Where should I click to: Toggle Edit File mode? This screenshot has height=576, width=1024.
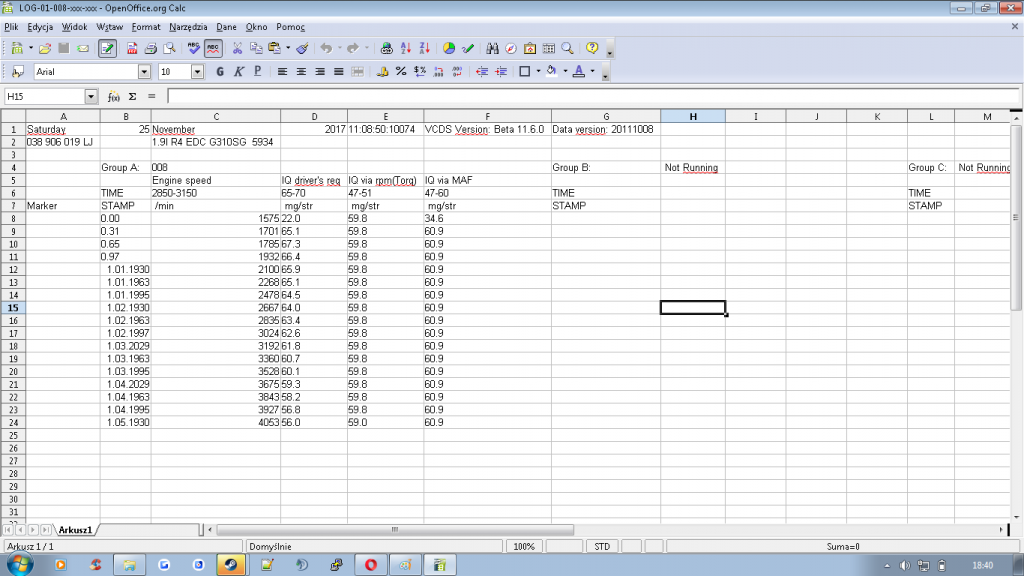pos(107,48)
